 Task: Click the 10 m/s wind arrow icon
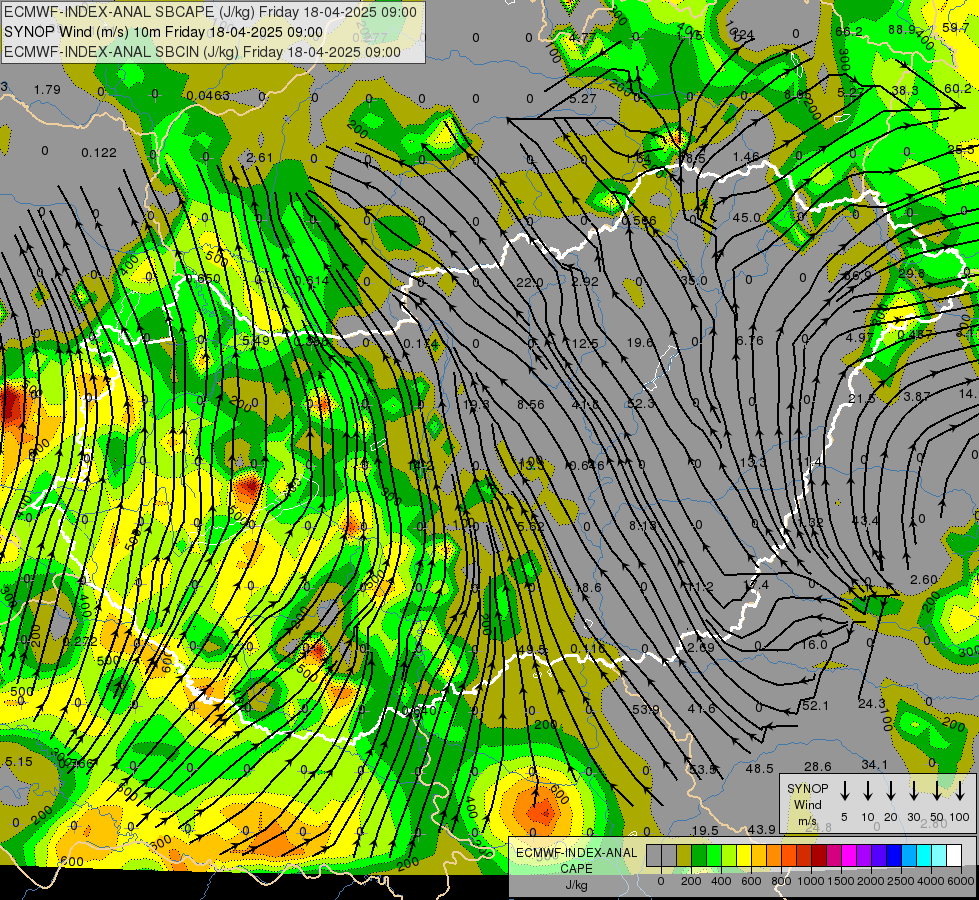pyautogui.click(x=867, y=791)
